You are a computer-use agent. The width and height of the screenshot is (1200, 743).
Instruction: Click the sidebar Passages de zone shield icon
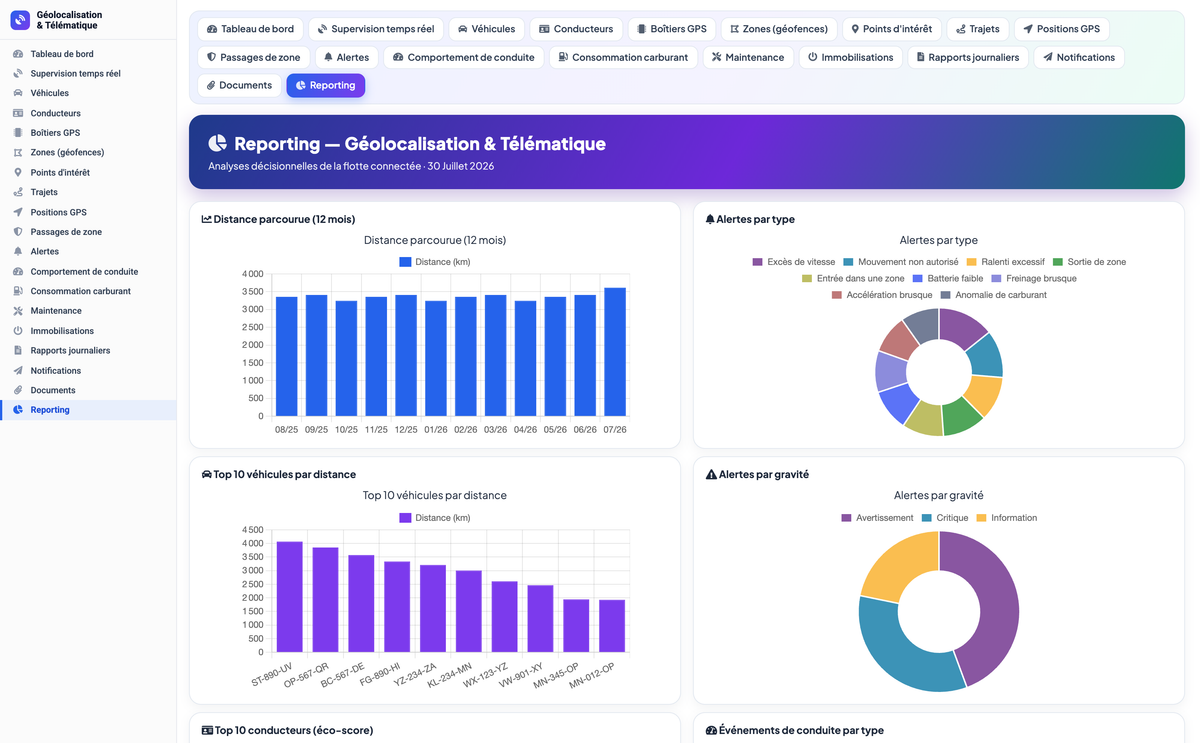(18, 232)
